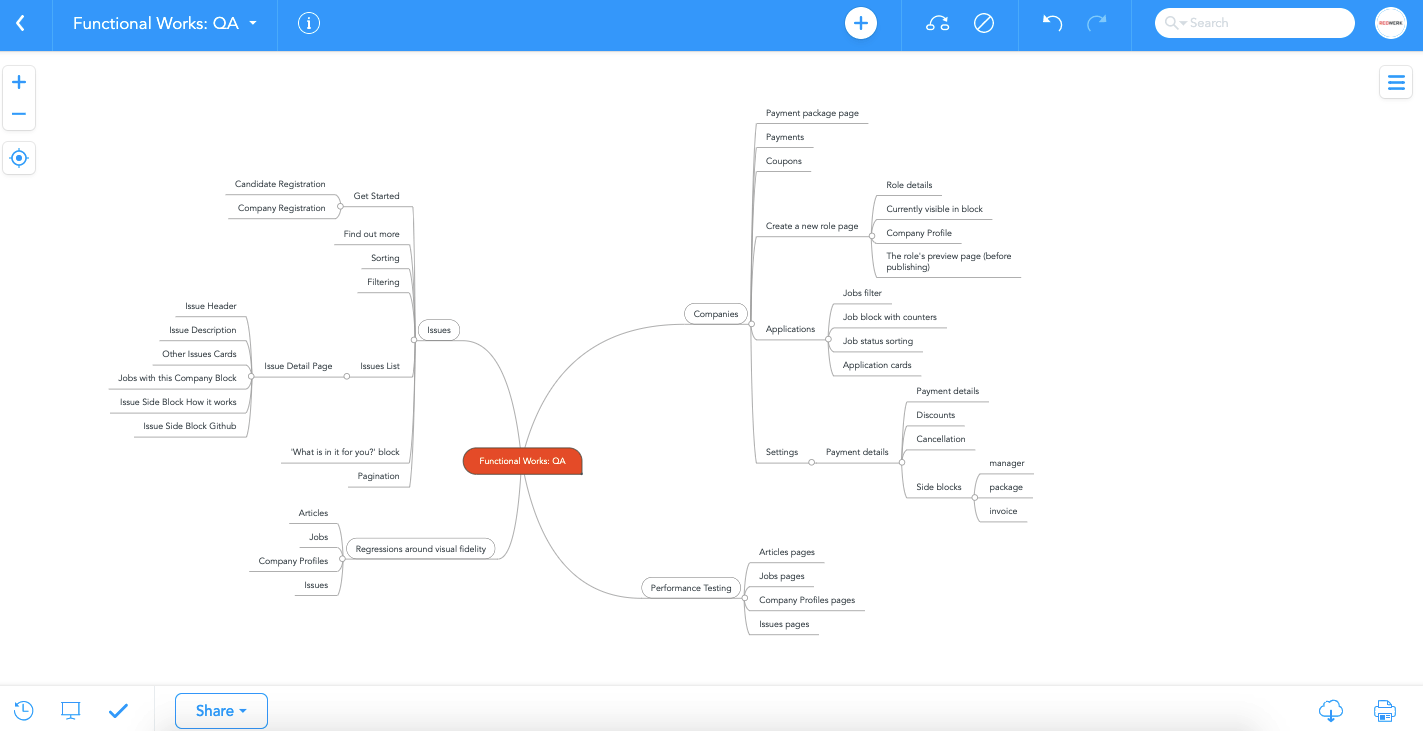Select the Performance Testing node
The image size is (1423, 731).
[x=691, y=588]
